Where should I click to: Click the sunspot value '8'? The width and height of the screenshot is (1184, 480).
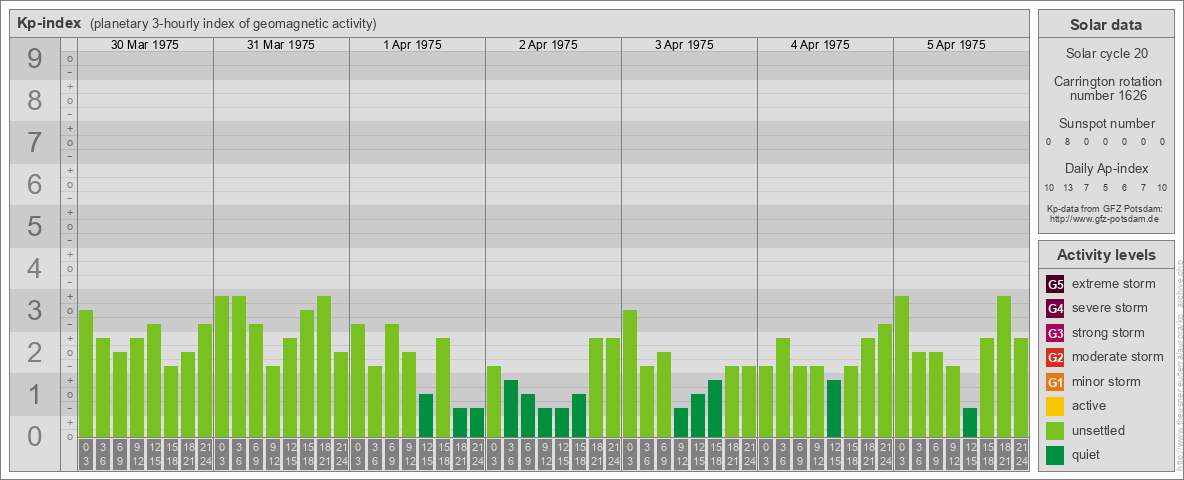1068,142
